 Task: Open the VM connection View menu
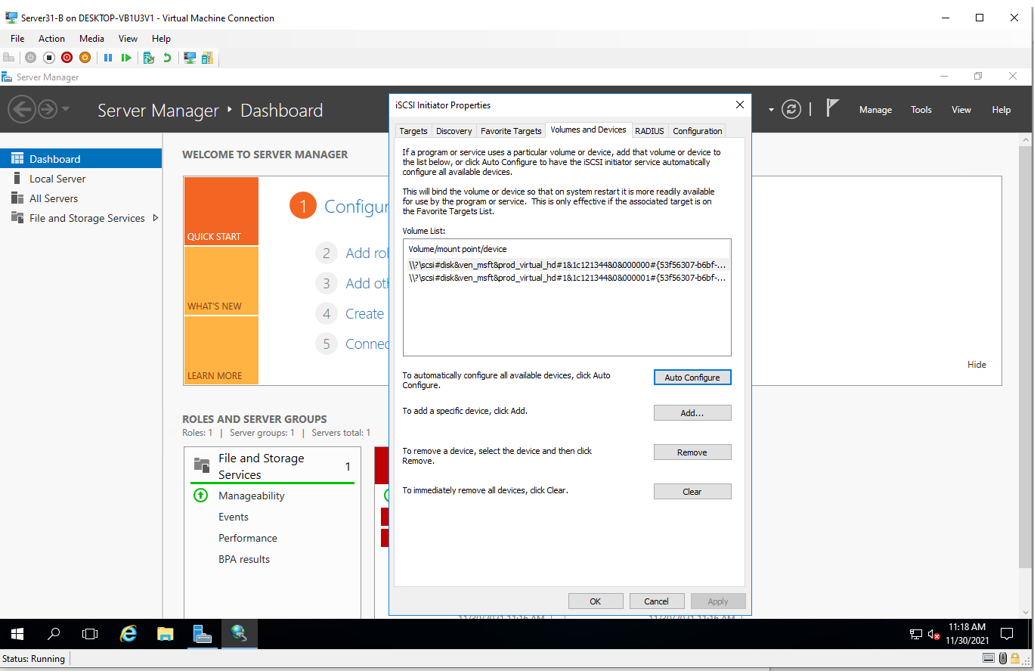point(128,38)
